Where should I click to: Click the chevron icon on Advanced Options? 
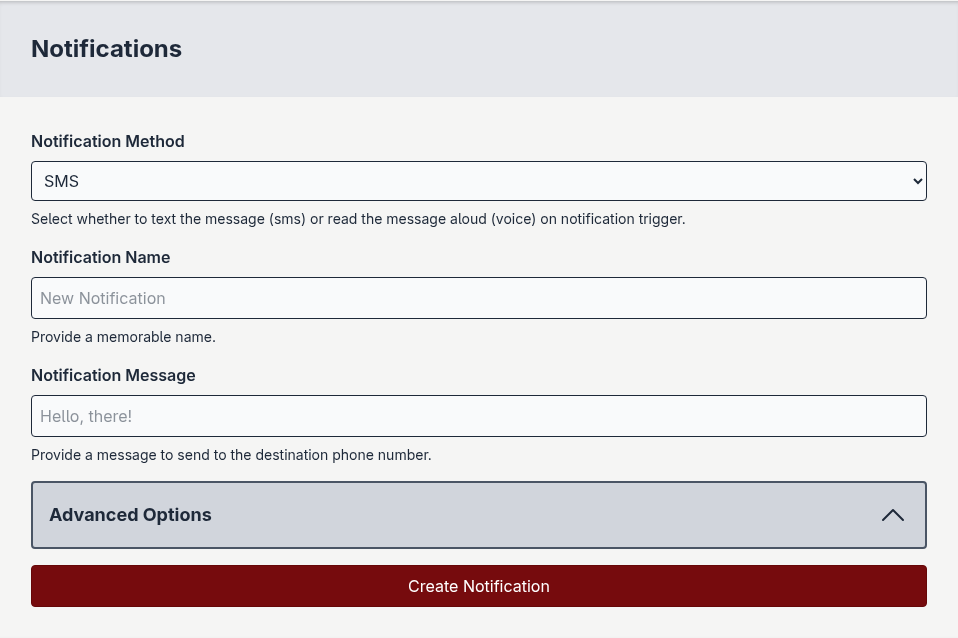tap(892, 515)
